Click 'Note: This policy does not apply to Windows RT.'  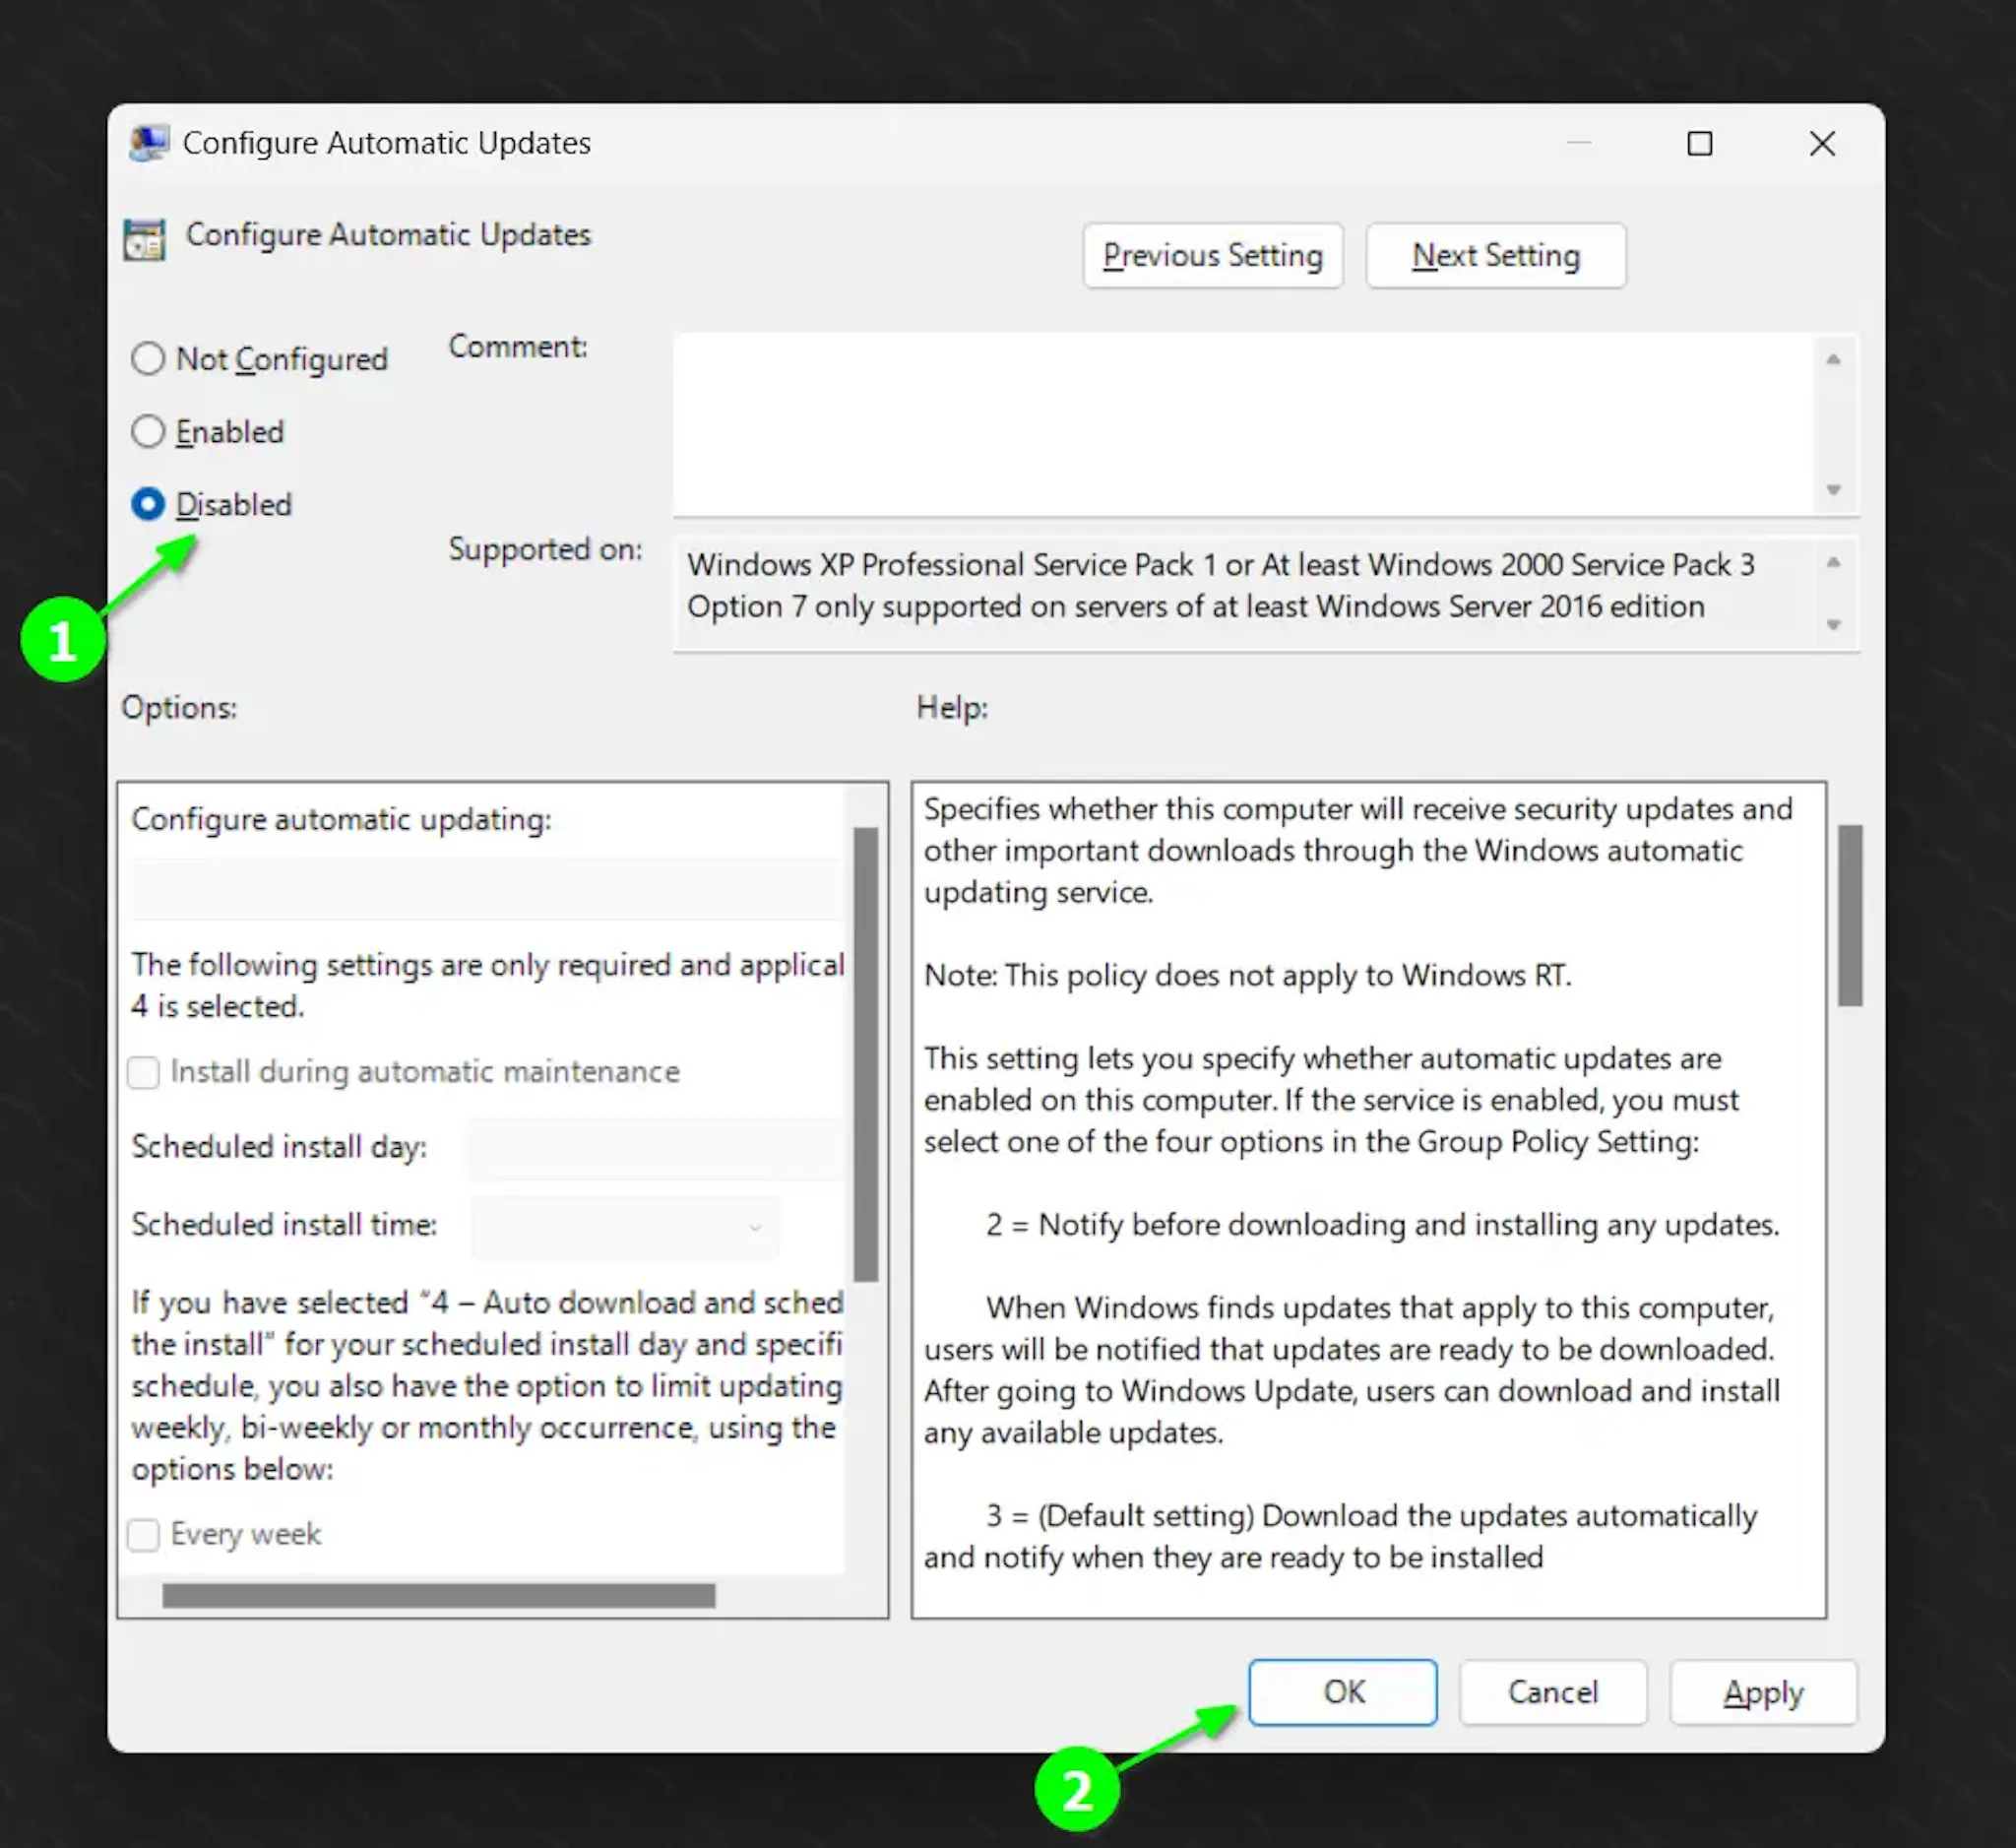1247,975
